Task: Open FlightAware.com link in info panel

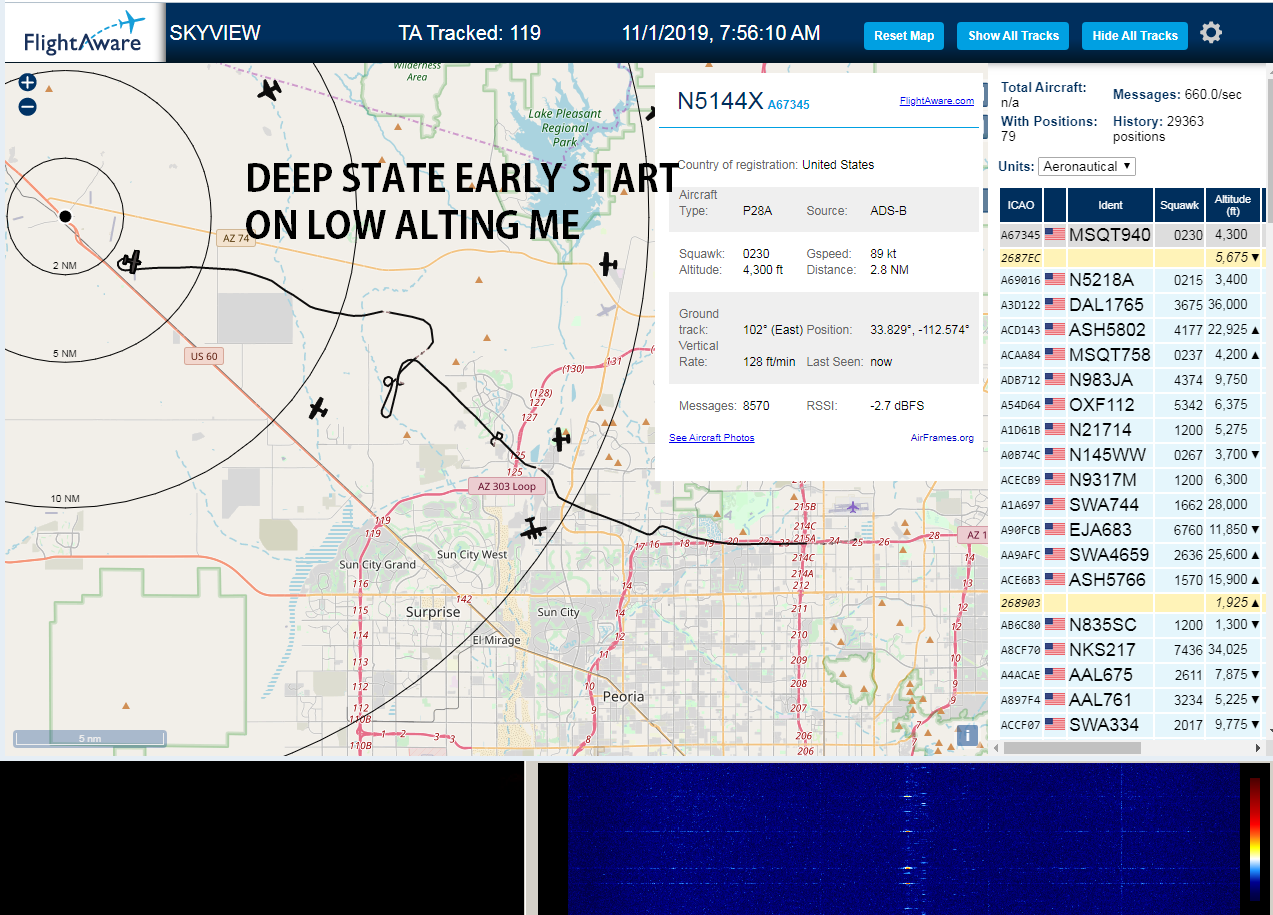Action: (x=936, y=101)
